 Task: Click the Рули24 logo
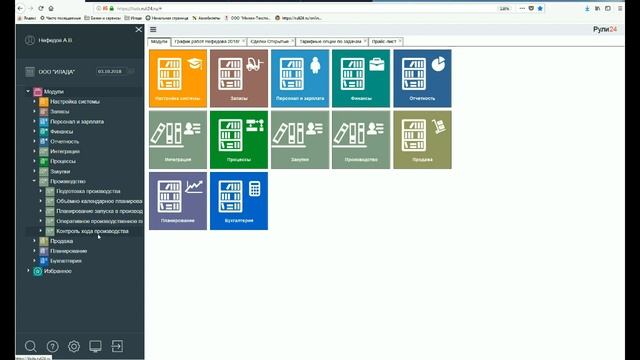click(x=605, y=29)
